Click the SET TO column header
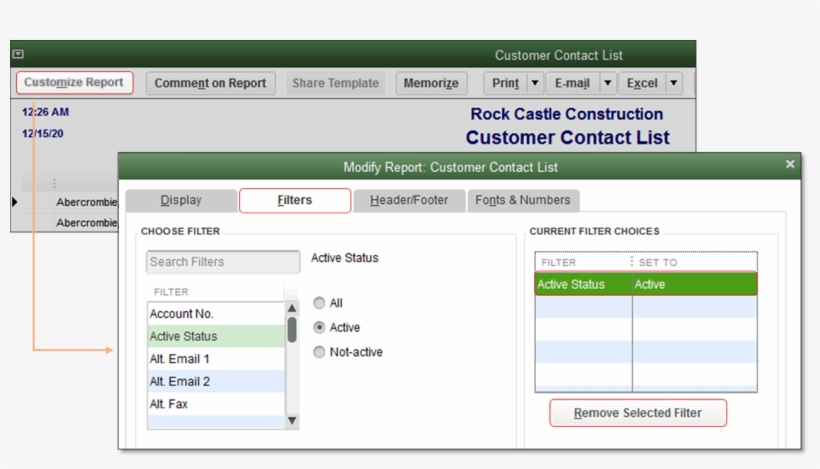Screen dimensions: 820x469 pos(658,262)
